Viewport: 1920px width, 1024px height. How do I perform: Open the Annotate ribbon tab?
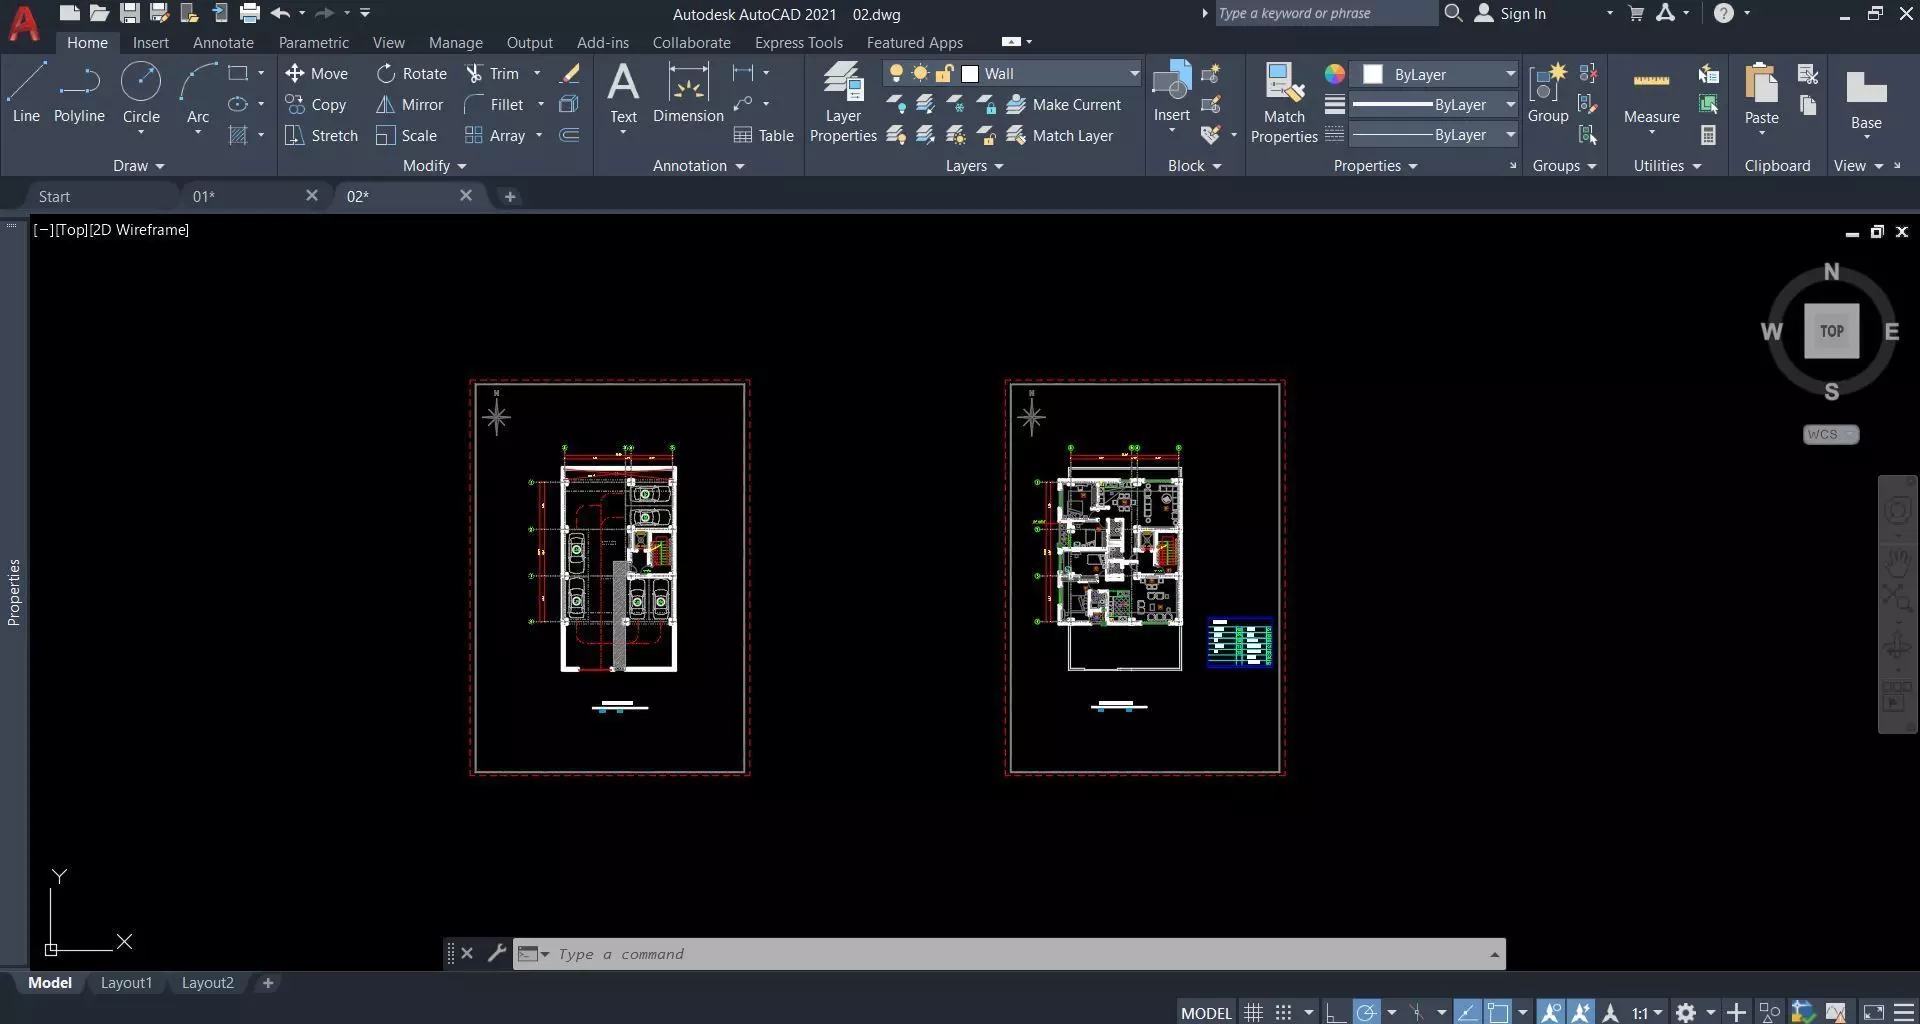pos(223,42)
